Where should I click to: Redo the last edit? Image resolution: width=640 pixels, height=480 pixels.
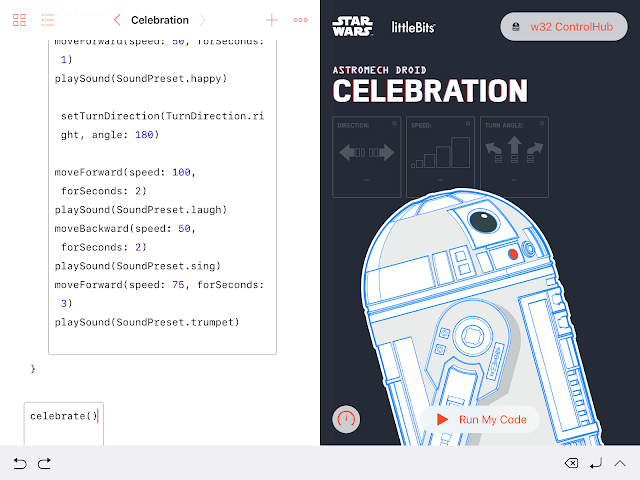click(44, 464)
